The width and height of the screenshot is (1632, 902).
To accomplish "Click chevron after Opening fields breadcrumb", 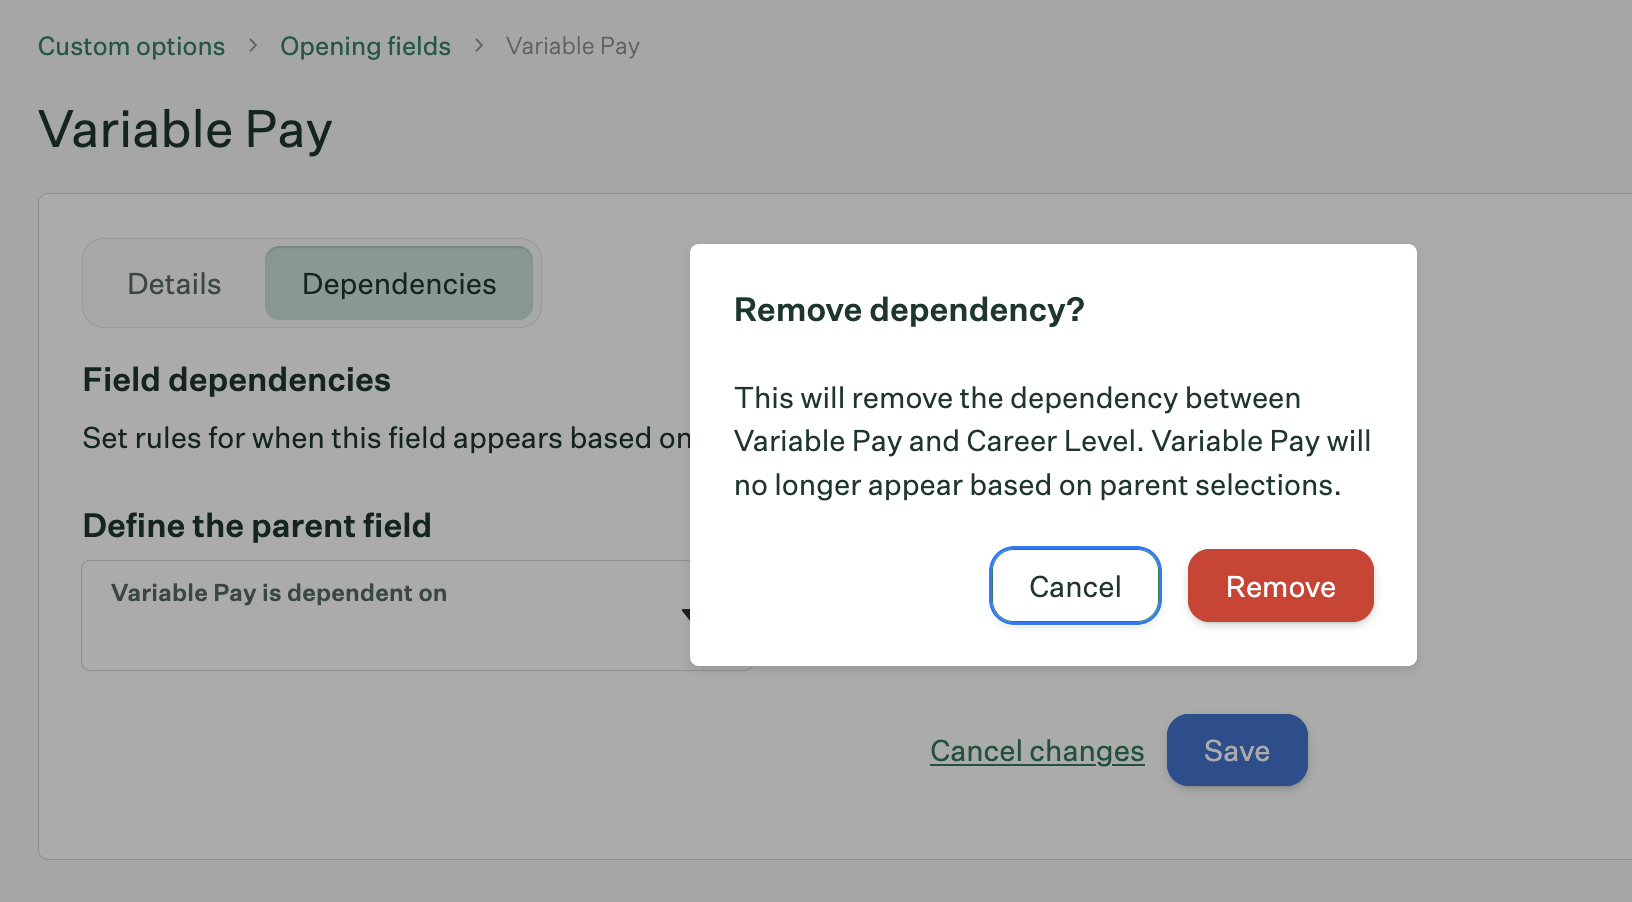I will [x=479, y=46].
